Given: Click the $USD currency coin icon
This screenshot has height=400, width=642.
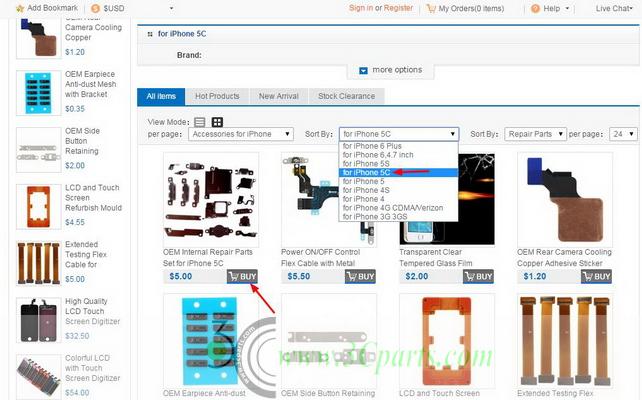Looking at the screenshot, I should pos(95,8).
